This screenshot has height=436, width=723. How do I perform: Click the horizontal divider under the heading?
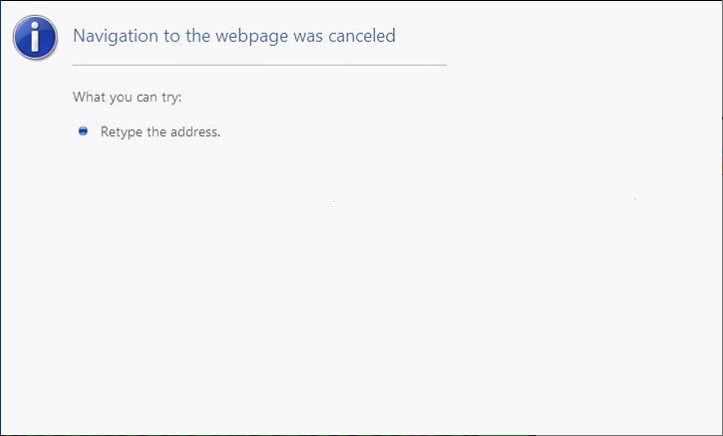[x=260, y=65]
